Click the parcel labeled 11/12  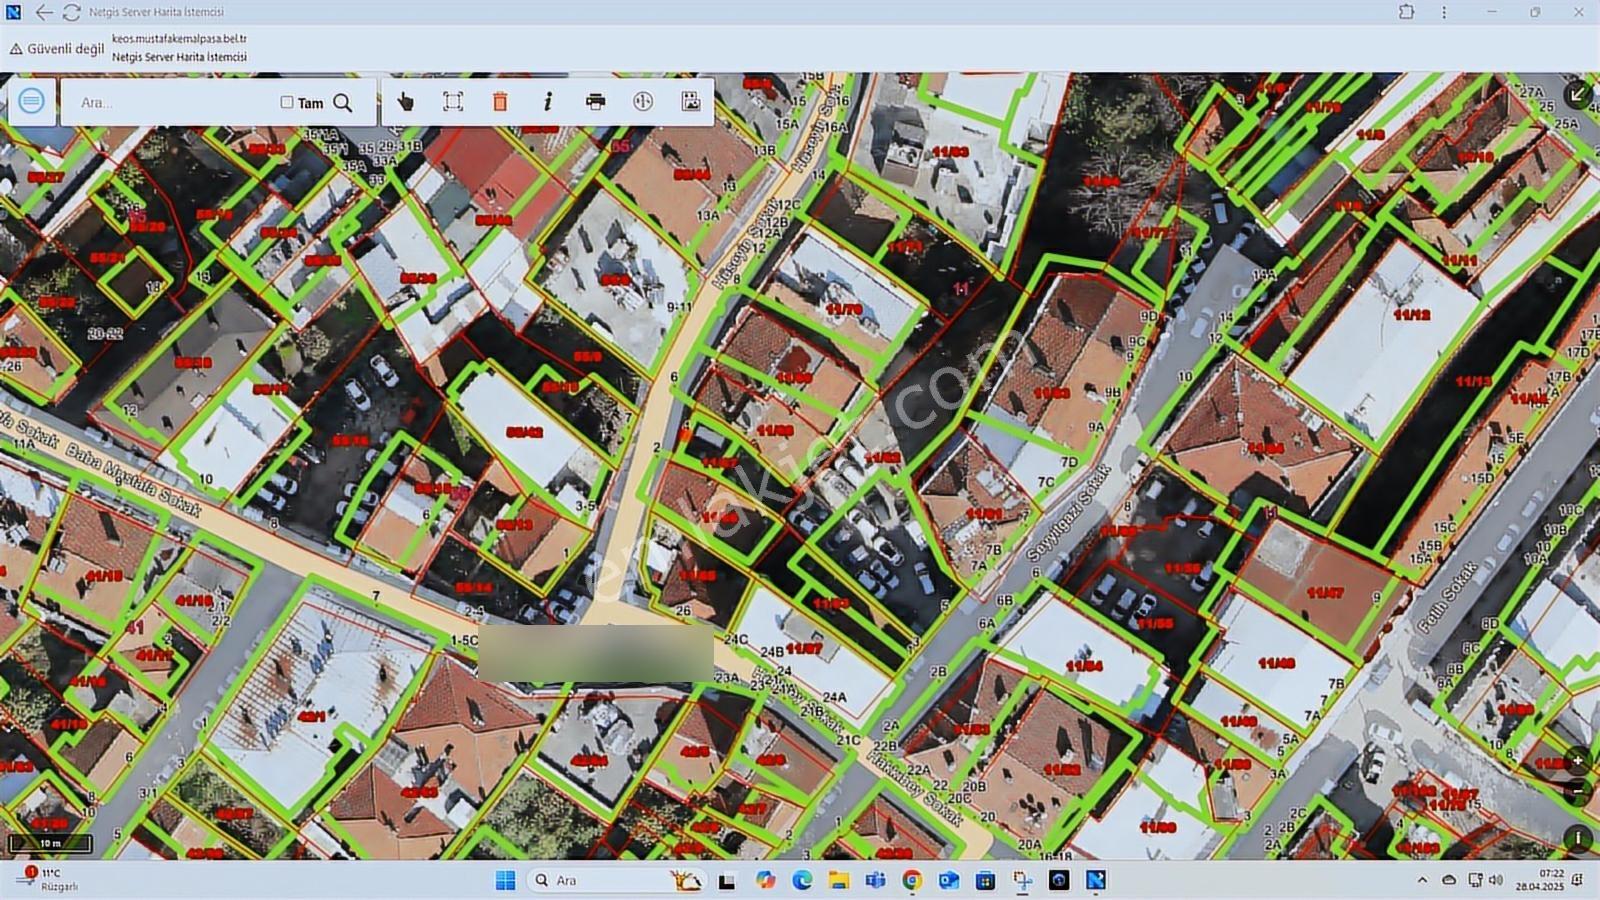[x=1411, y=314]
